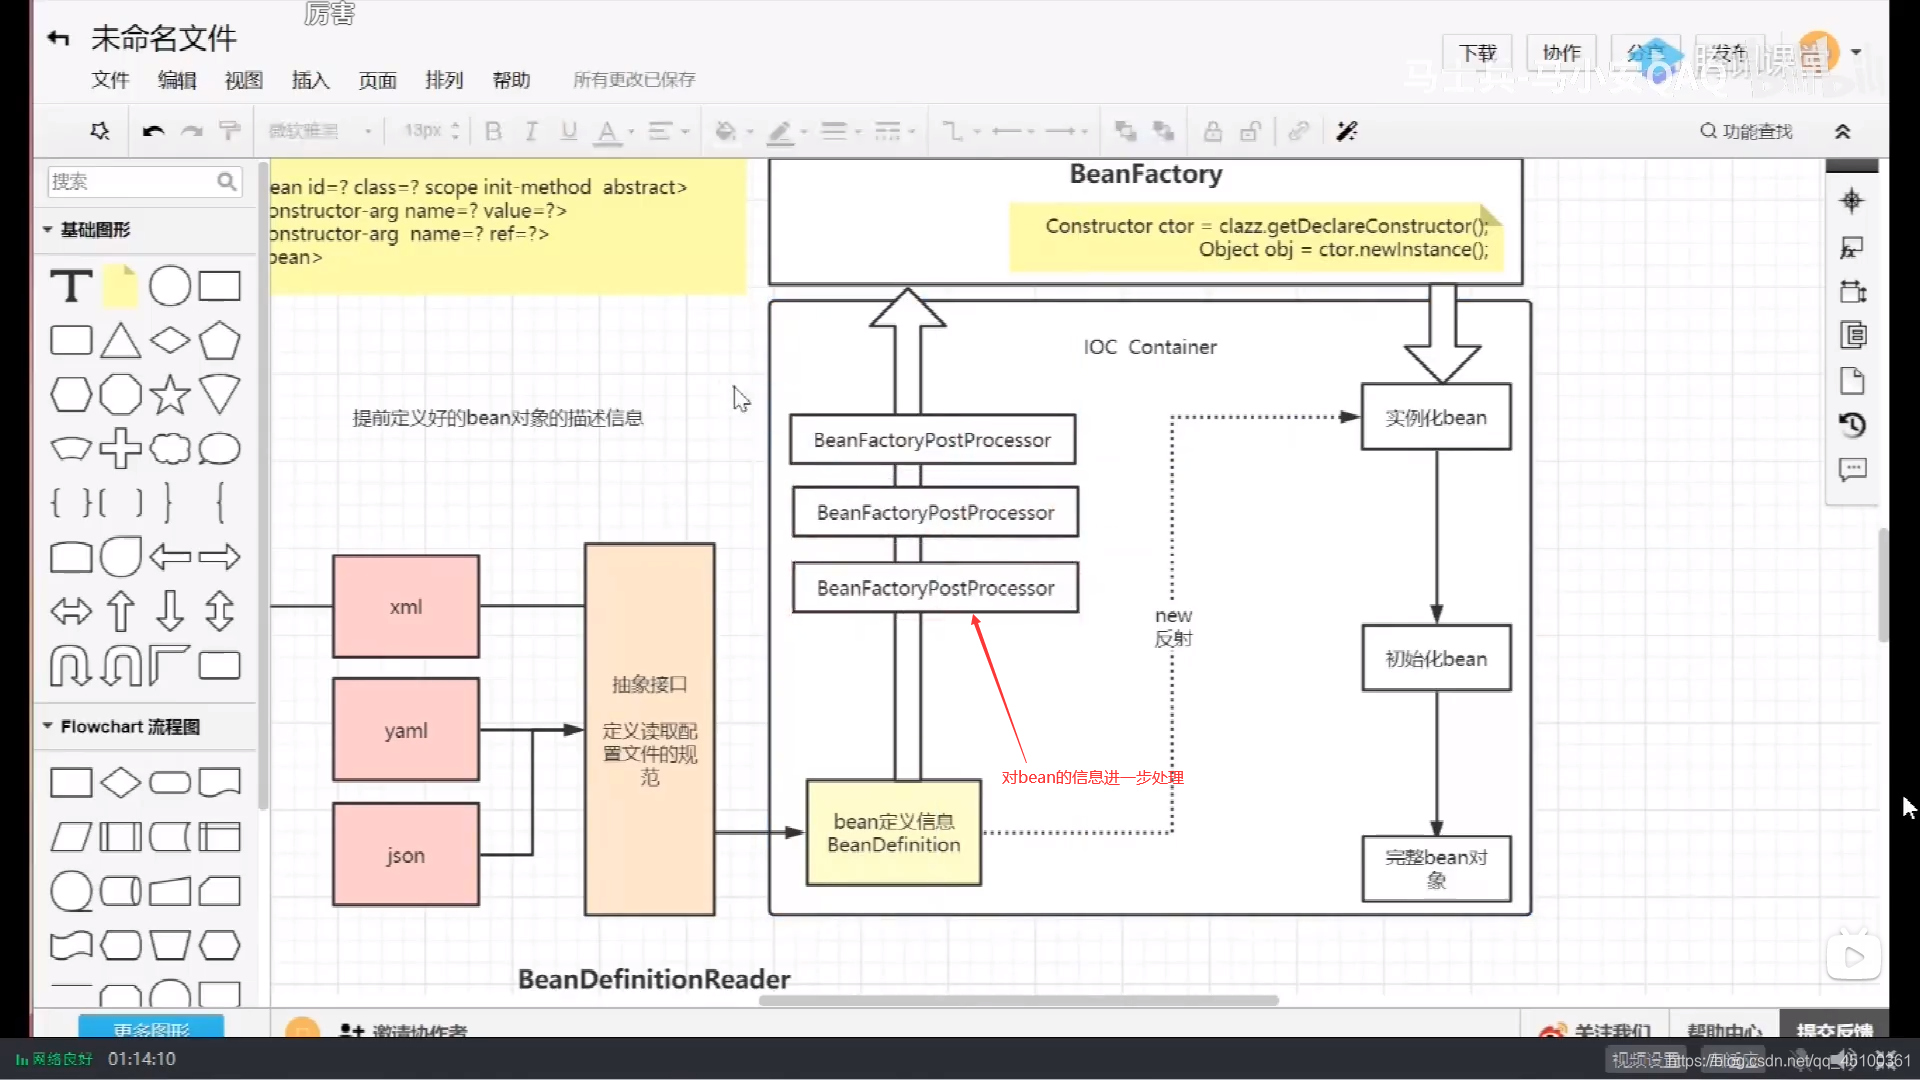The image size is (1920, 1080).
Task: Open the 排列 menu
Action: [444, 80]
